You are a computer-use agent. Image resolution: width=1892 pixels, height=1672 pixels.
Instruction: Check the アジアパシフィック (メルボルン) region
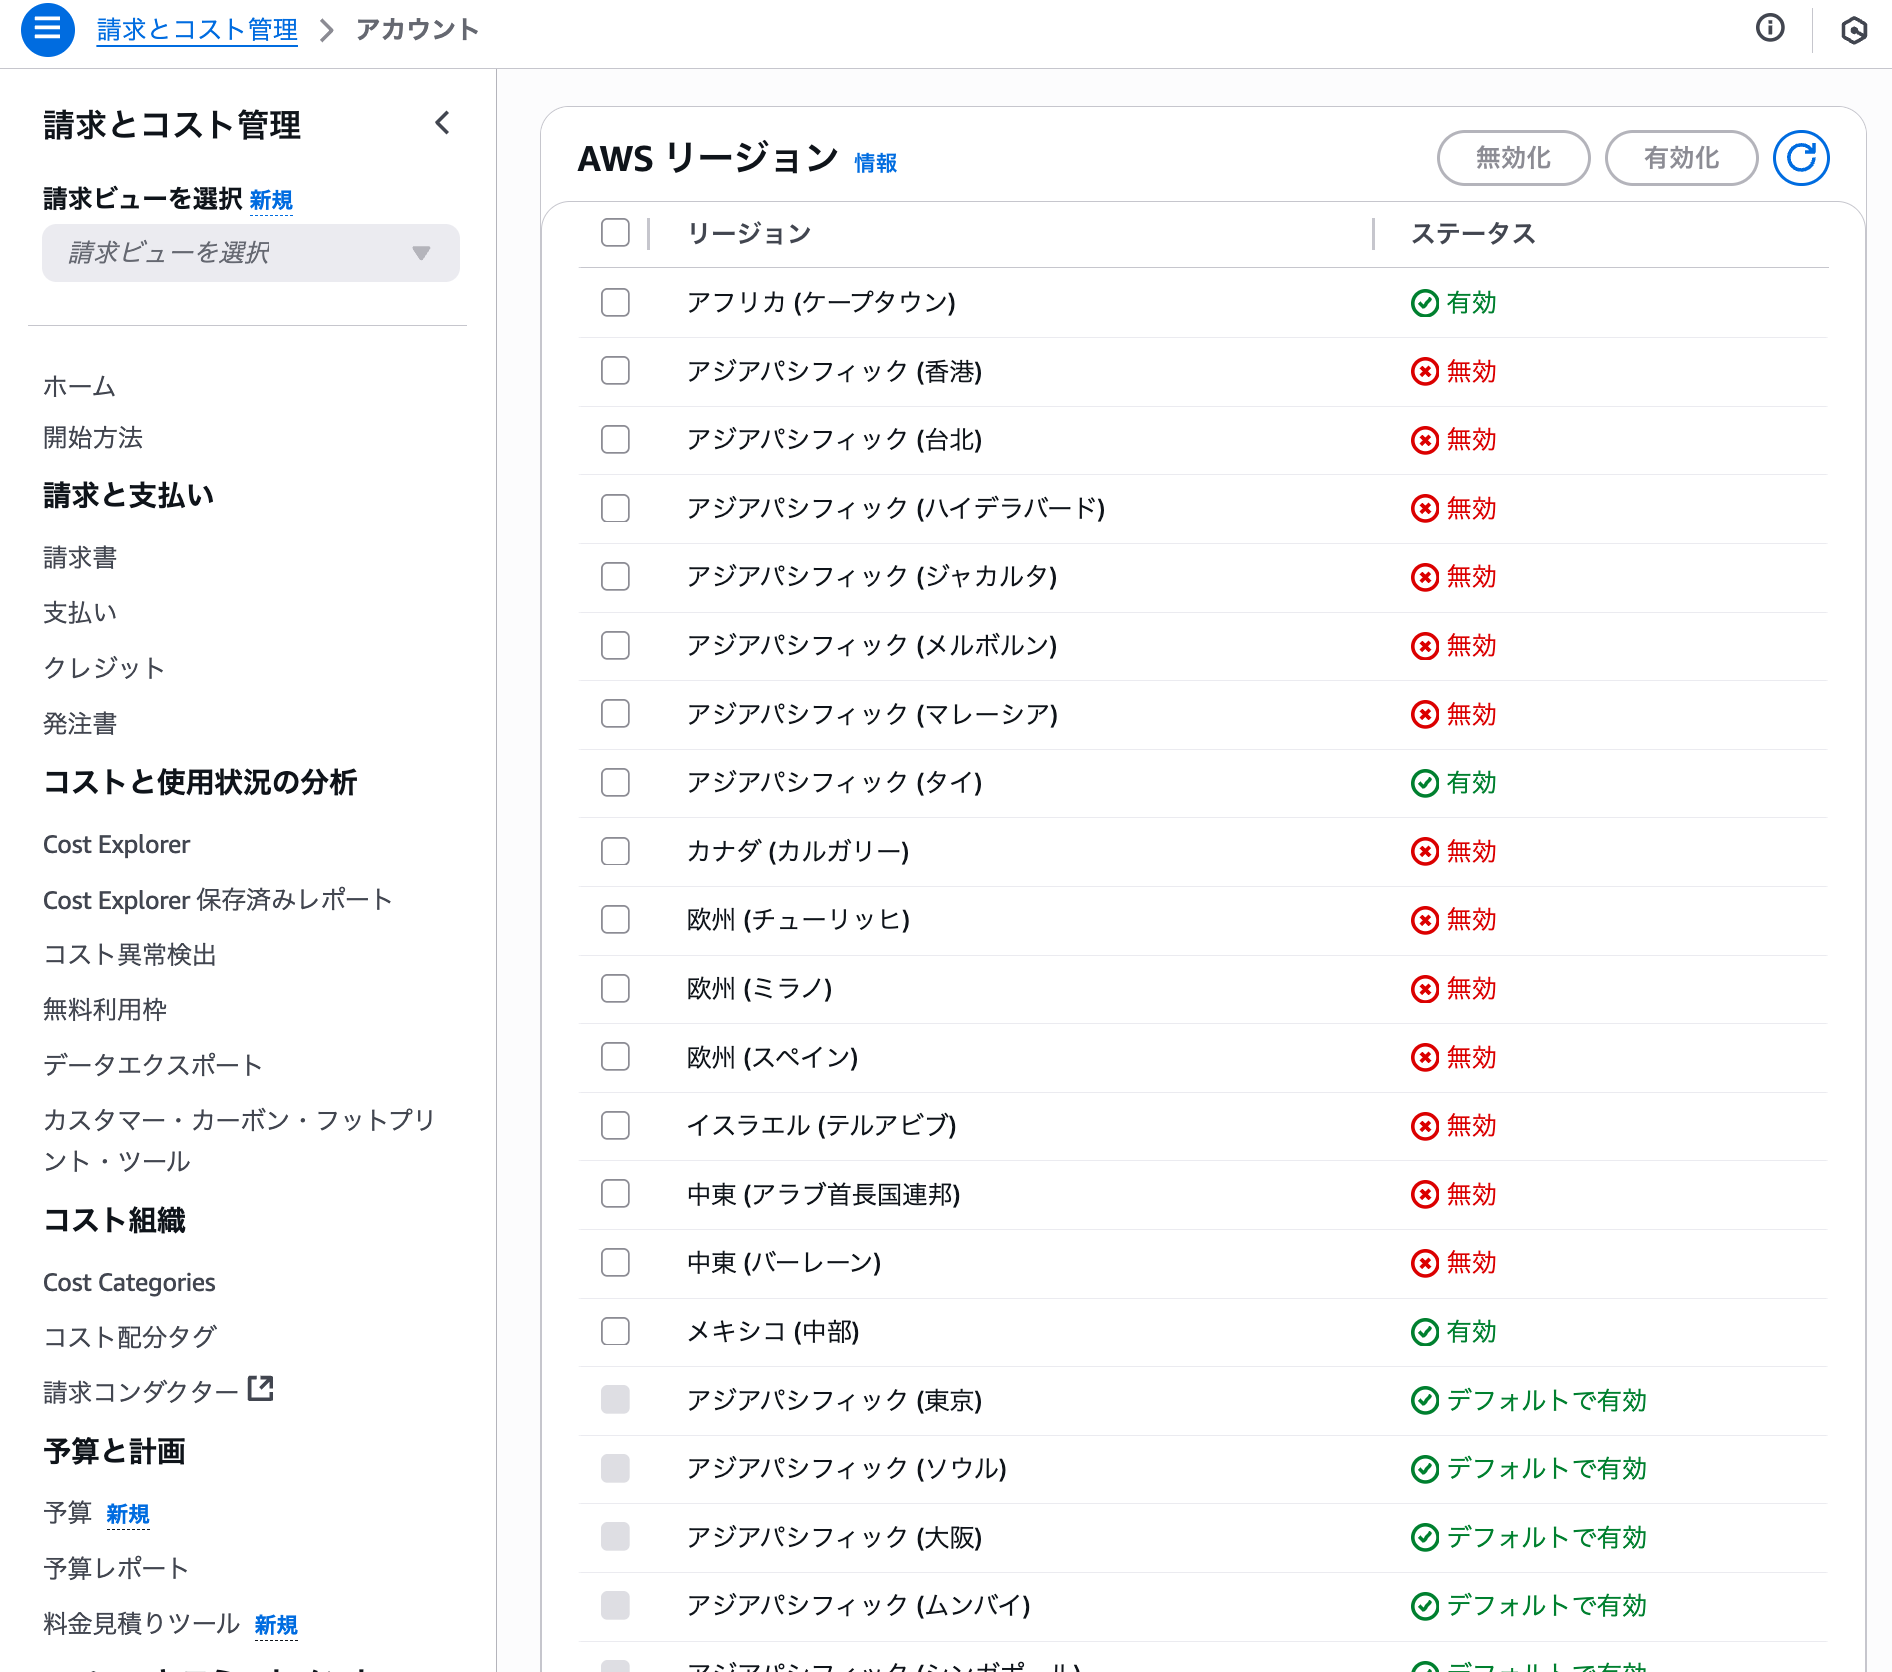(615, 645)
